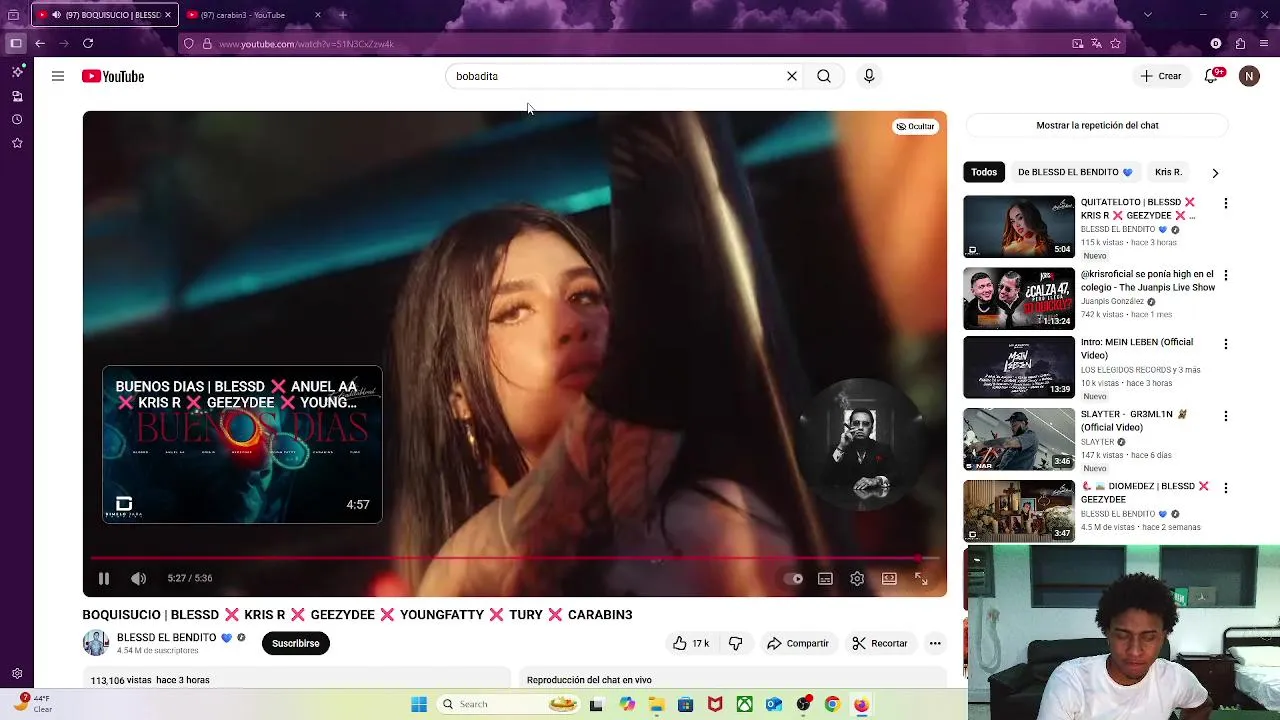Open the YouTube hamburger guide menu
Image resolution: width=1280 pixels, height=720 pixels.
tap(58, 76)
